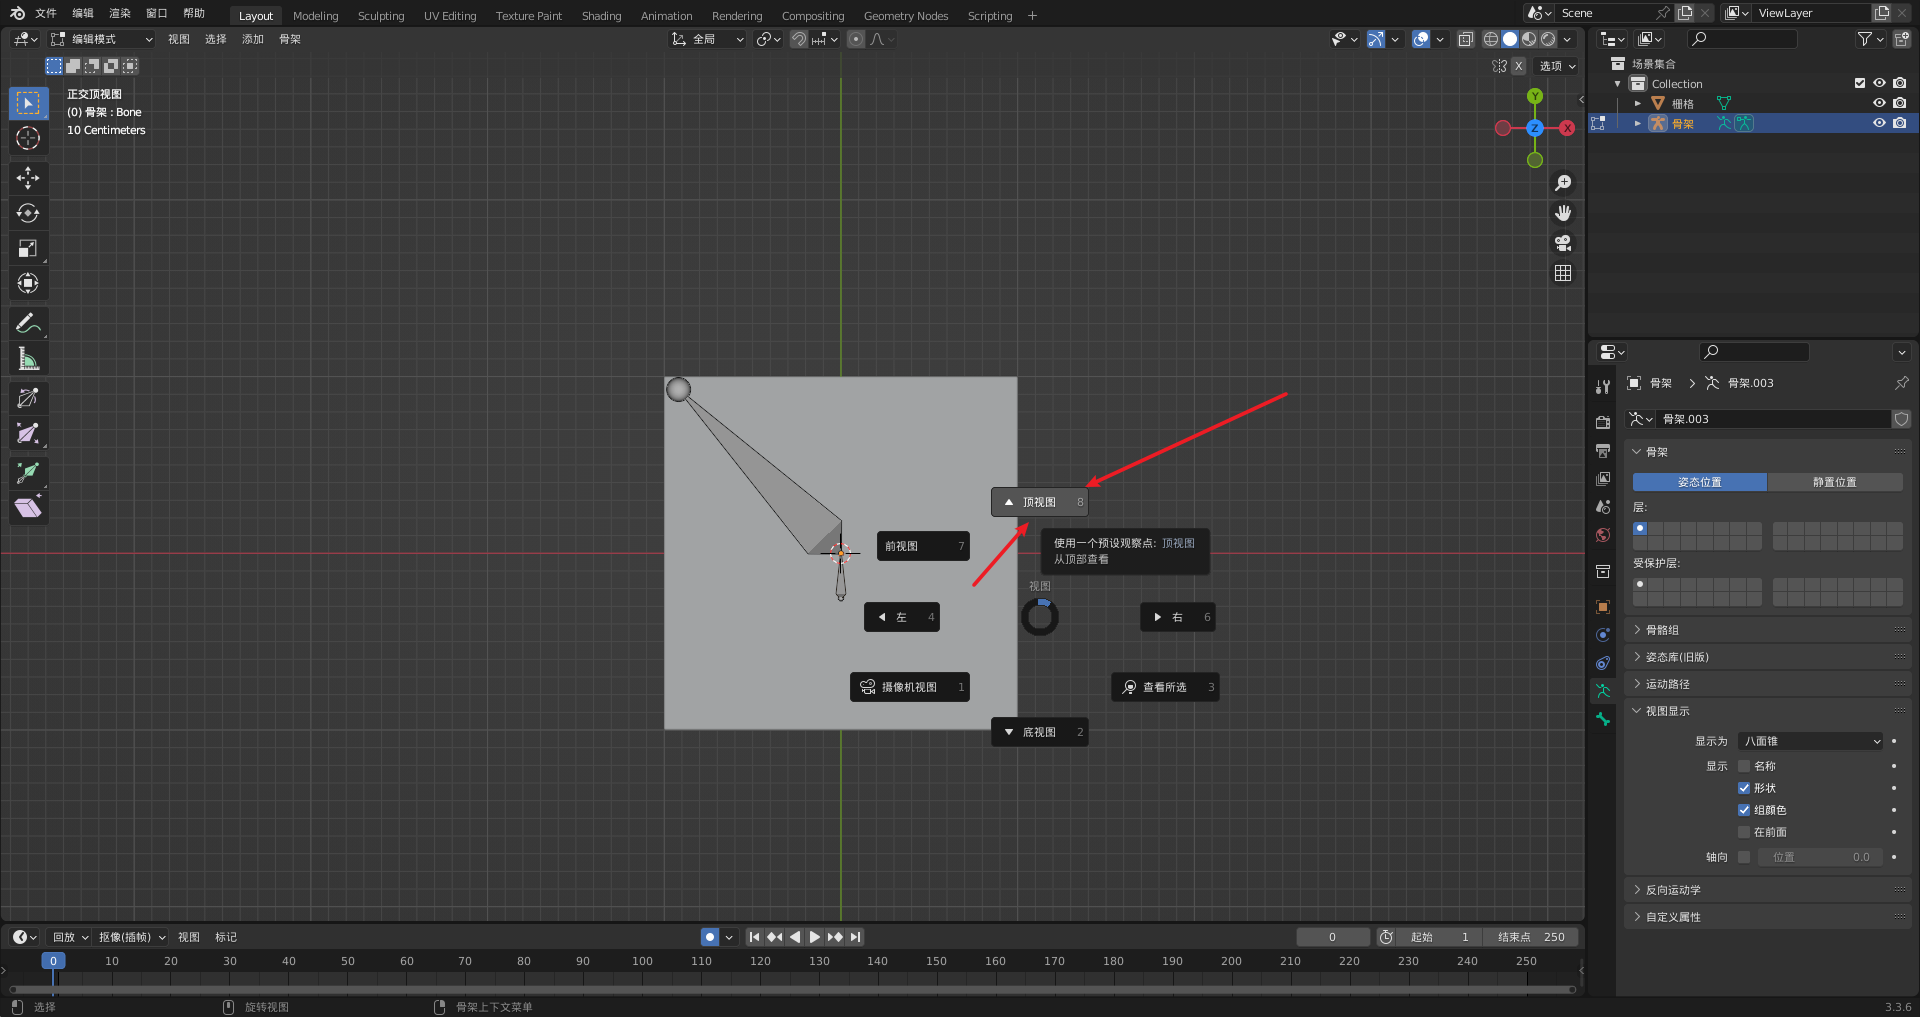Image resolution: width=1920 pixels, height=1017 pixels.
Task: Play animation forward
Action: click(815, 937)
